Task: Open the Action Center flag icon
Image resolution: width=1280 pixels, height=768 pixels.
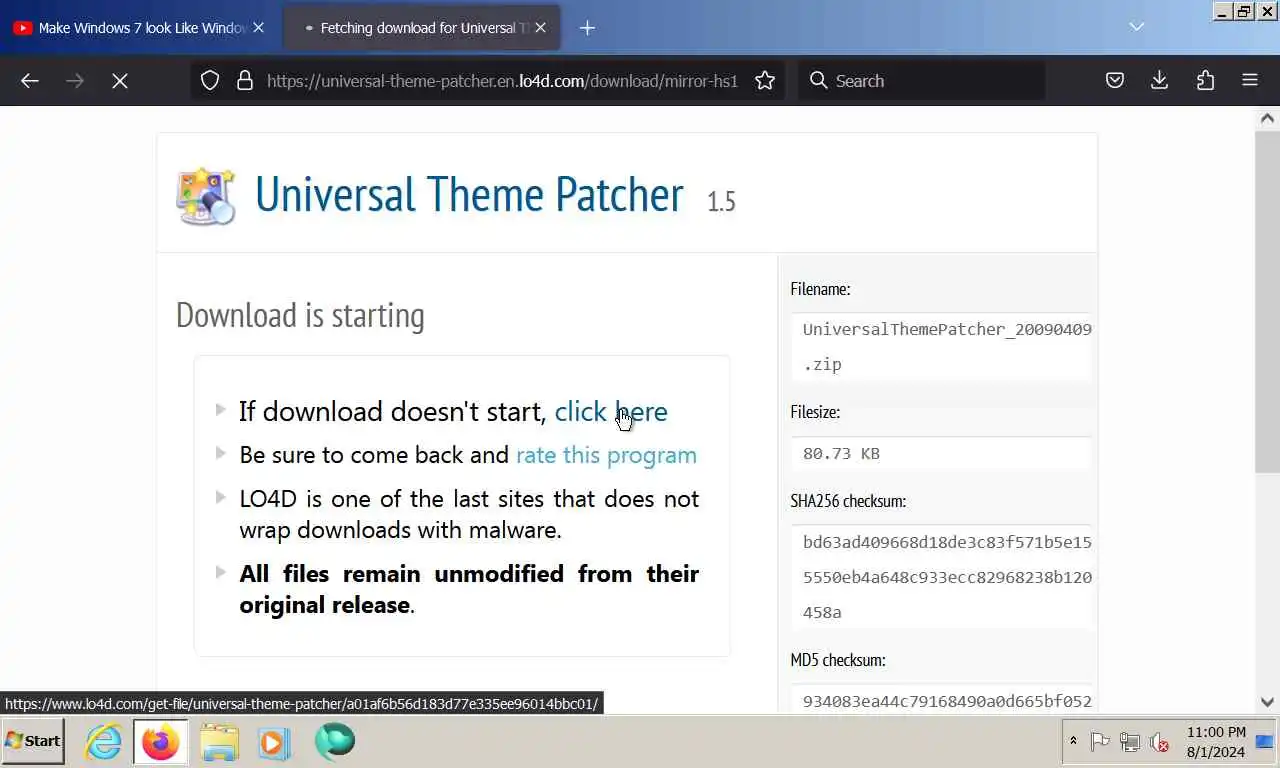Action: point(1100,742)
